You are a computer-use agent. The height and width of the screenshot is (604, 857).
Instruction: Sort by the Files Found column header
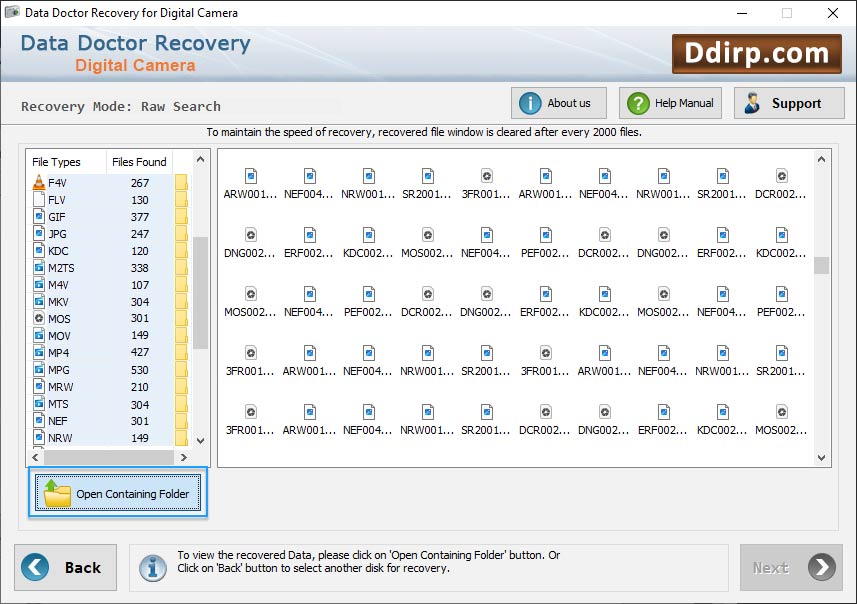click(139, 162)
